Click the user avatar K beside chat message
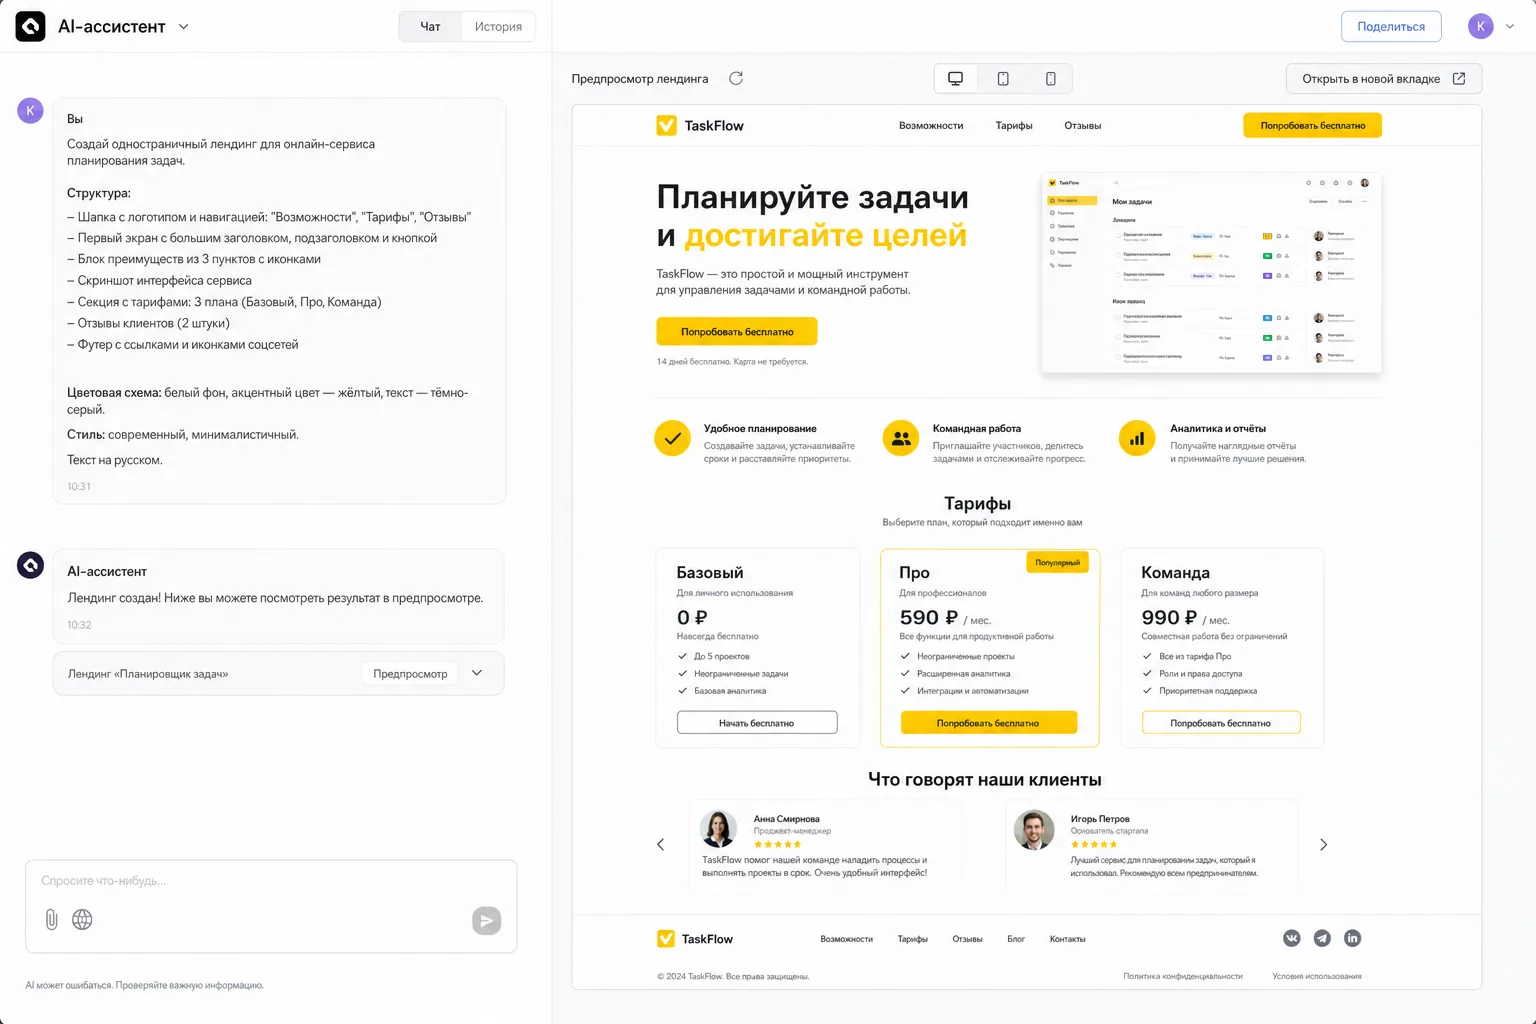1536x1024 pixels. [30, 110]
